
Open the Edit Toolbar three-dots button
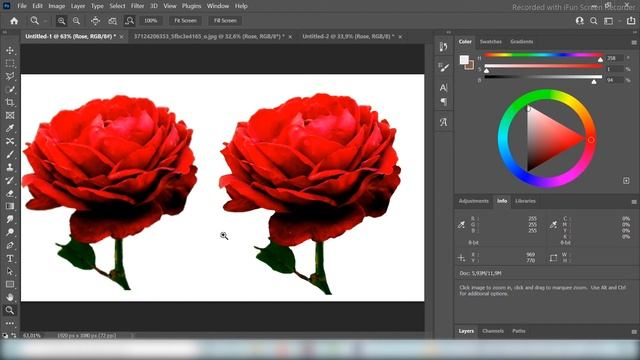click(x=10, y=323)
